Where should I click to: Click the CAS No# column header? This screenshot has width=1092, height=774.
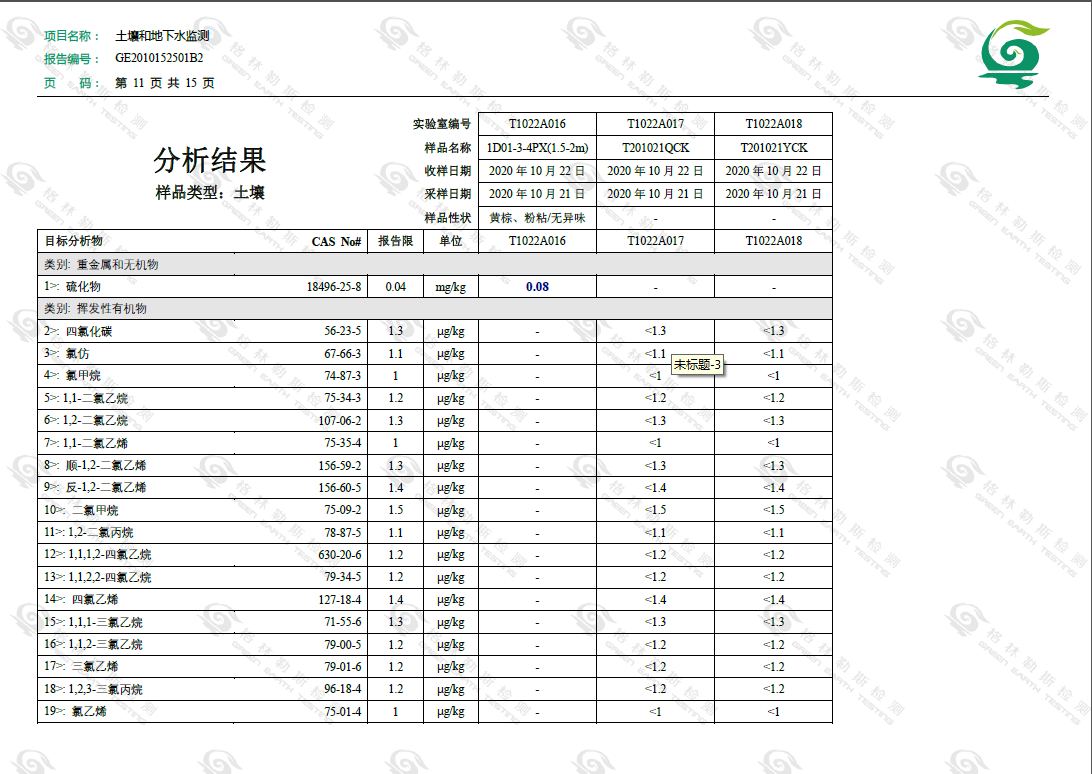click(x=336, y=241)
